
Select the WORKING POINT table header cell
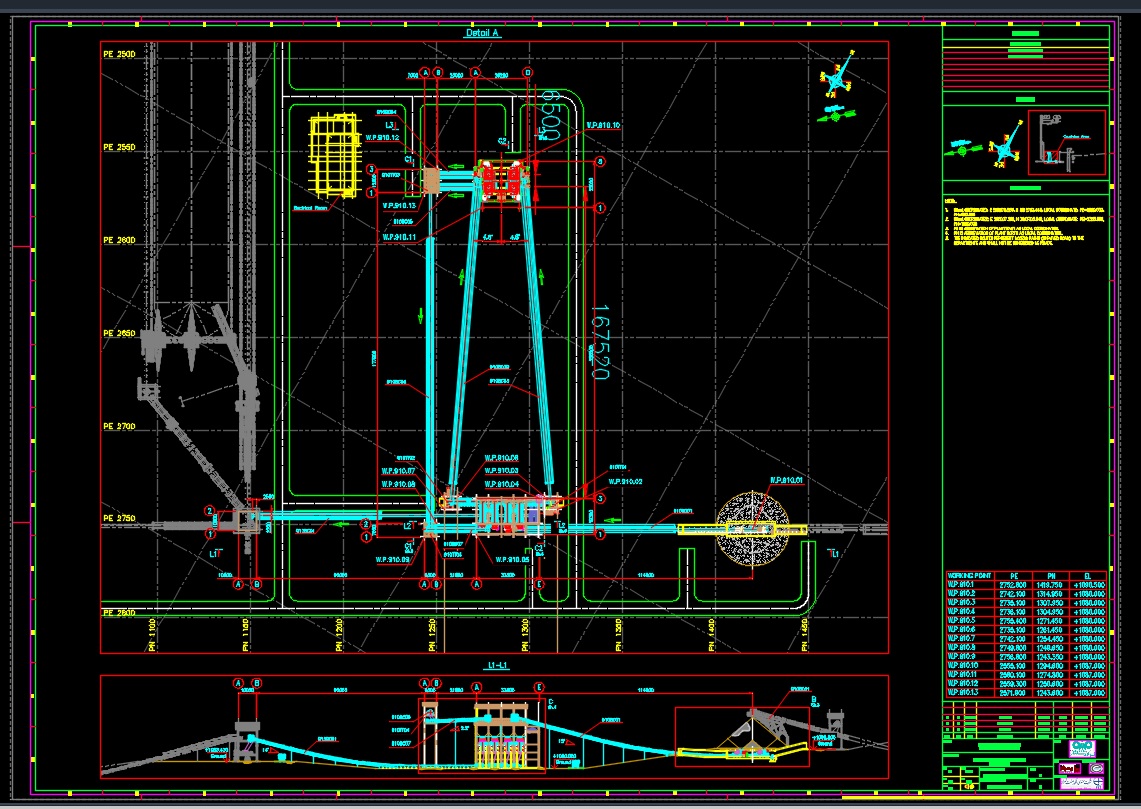pyautogui.click(x=969, y=575)
